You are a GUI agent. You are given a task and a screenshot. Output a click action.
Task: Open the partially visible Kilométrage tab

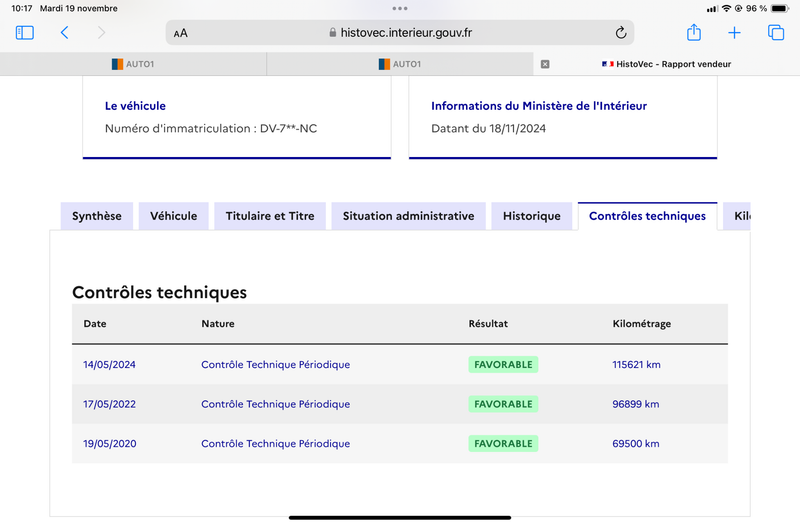coord(737,216)
